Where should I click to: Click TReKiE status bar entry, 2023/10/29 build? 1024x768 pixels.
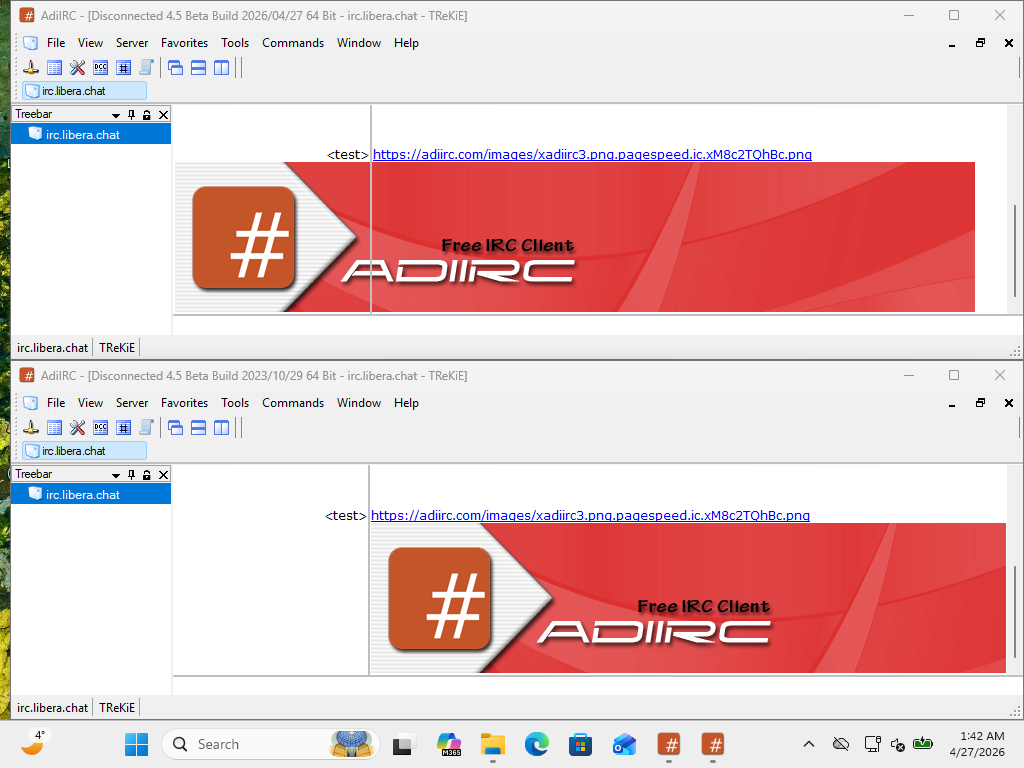(x=117, y=708)
